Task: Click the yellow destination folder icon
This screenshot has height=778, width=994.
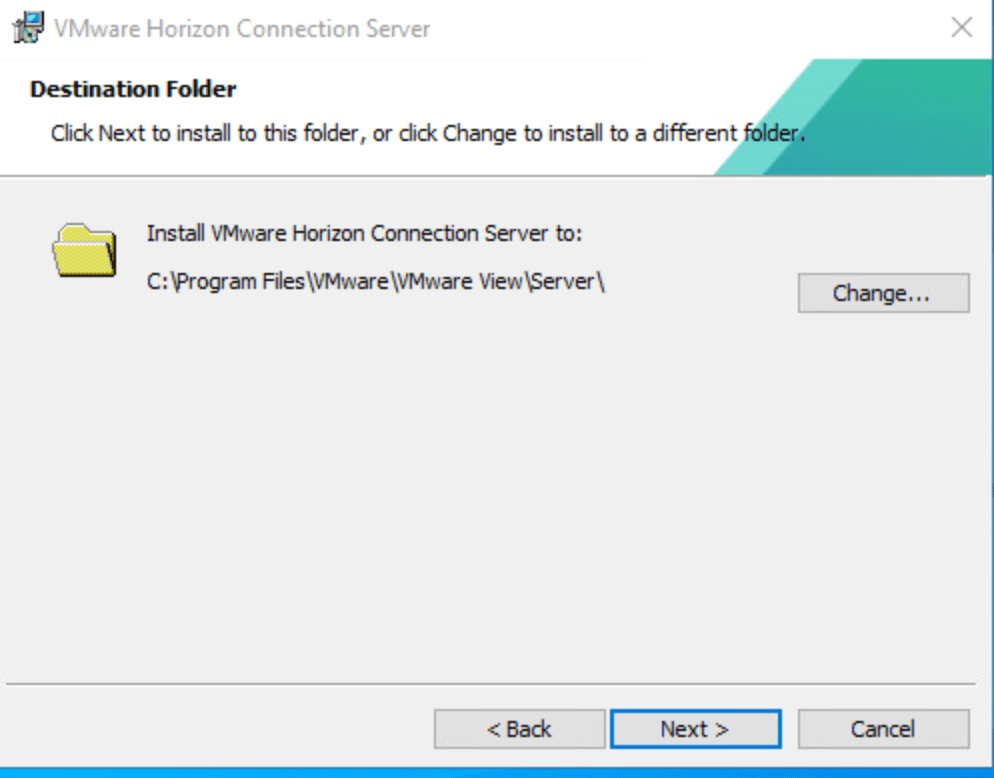Action: 84,250
